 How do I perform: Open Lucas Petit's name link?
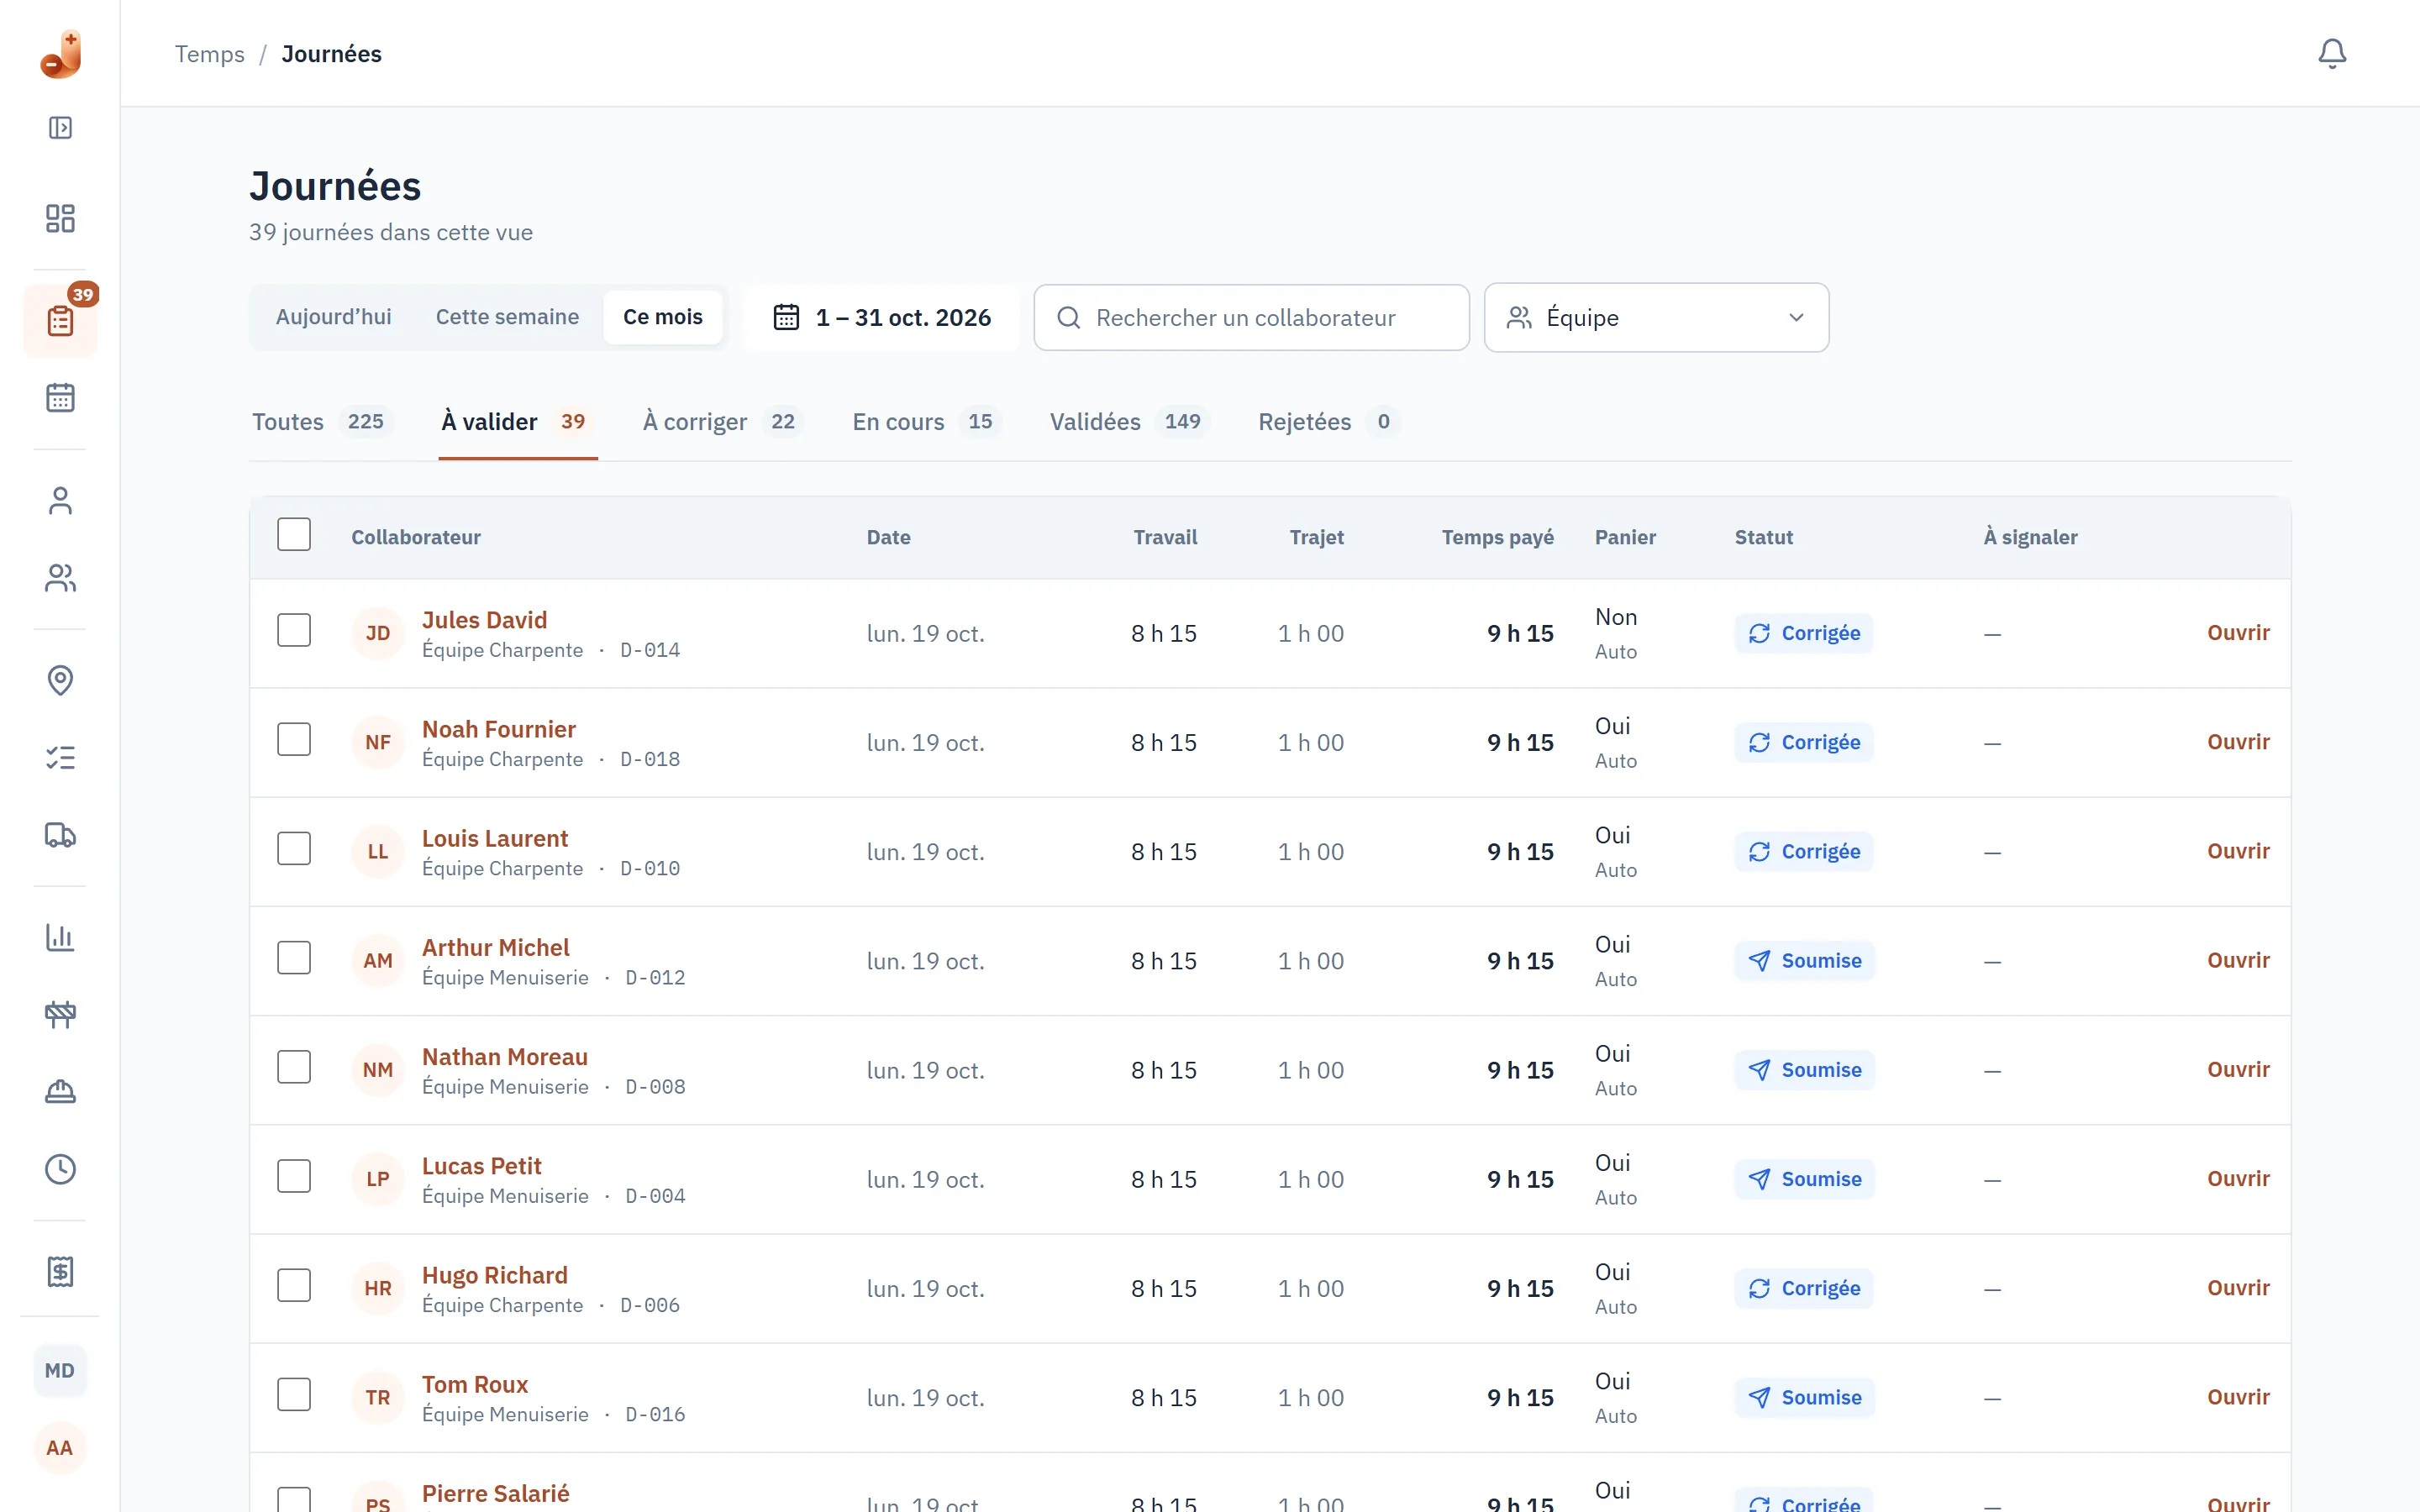click(x=481, y=1165)
